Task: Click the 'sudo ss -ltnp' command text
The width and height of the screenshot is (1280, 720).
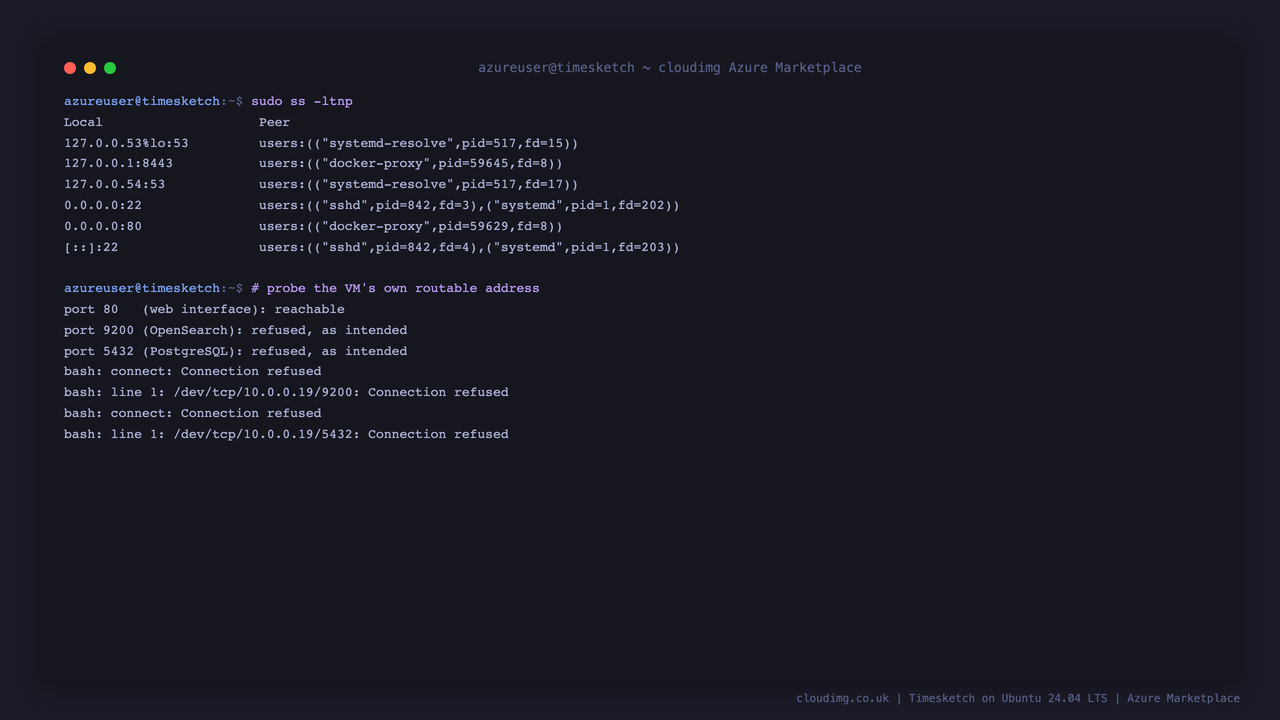Action: pos(302,101)
